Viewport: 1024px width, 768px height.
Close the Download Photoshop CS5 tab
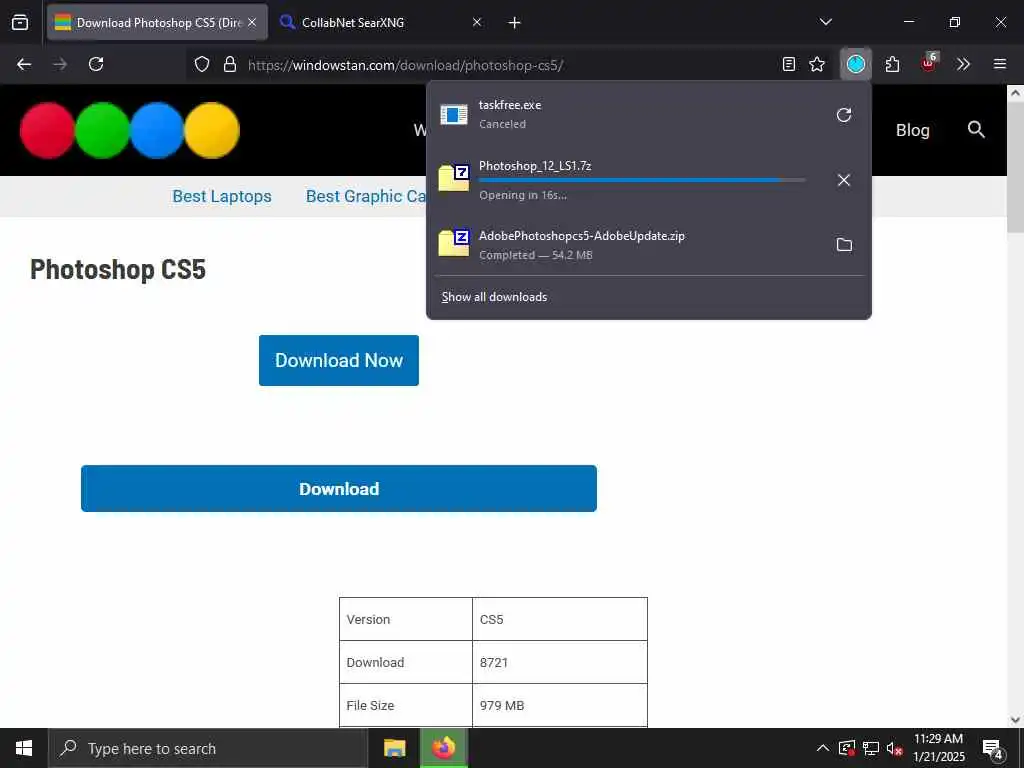pos(252,22)
